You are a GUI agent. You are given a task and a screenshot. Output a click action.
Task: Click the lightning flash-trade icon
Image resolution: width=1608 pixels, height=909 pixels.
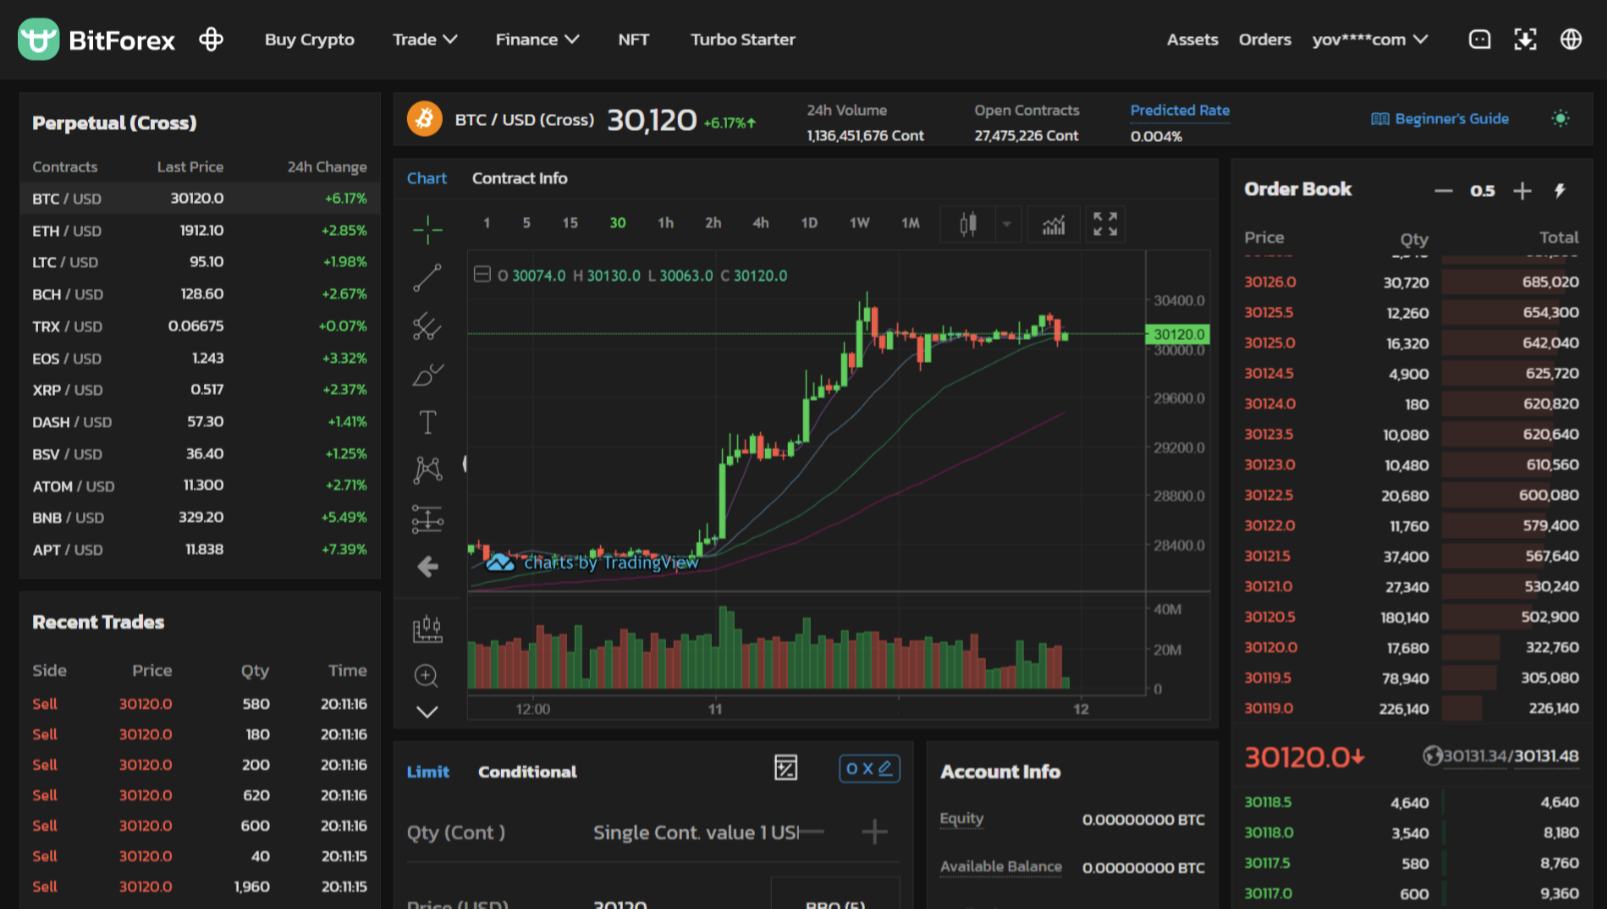(x=1560, y=190)
